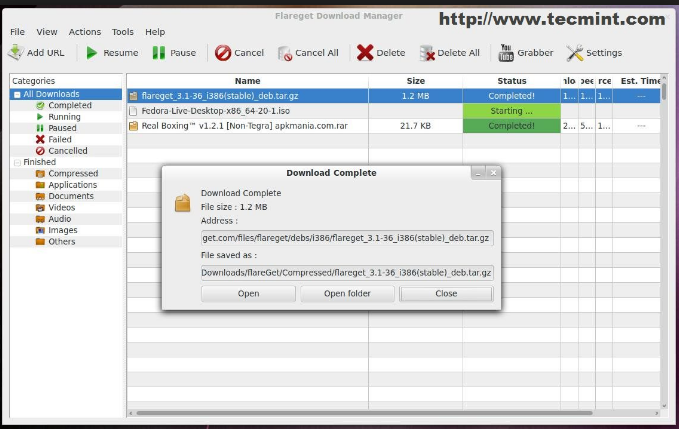Select the Fedora-Live-Desktop iso row name
This screenshot has width=679, height=429.
tap(216, 111)
